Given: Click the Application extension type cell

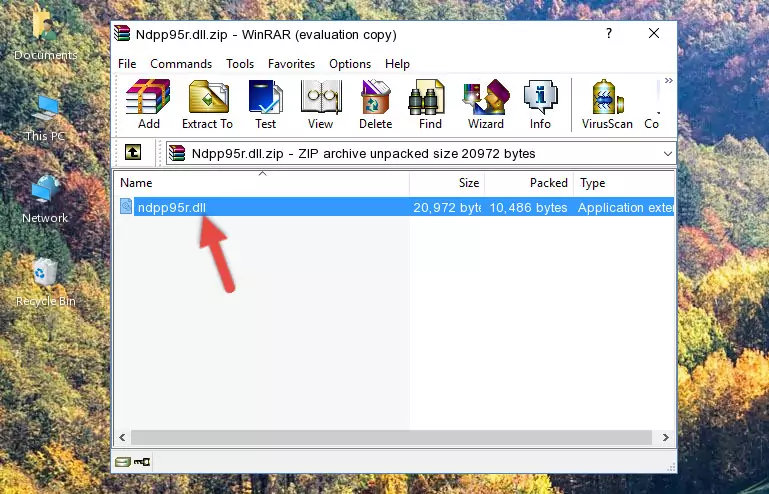Looking at the screenshot, I should coord(625,208).
